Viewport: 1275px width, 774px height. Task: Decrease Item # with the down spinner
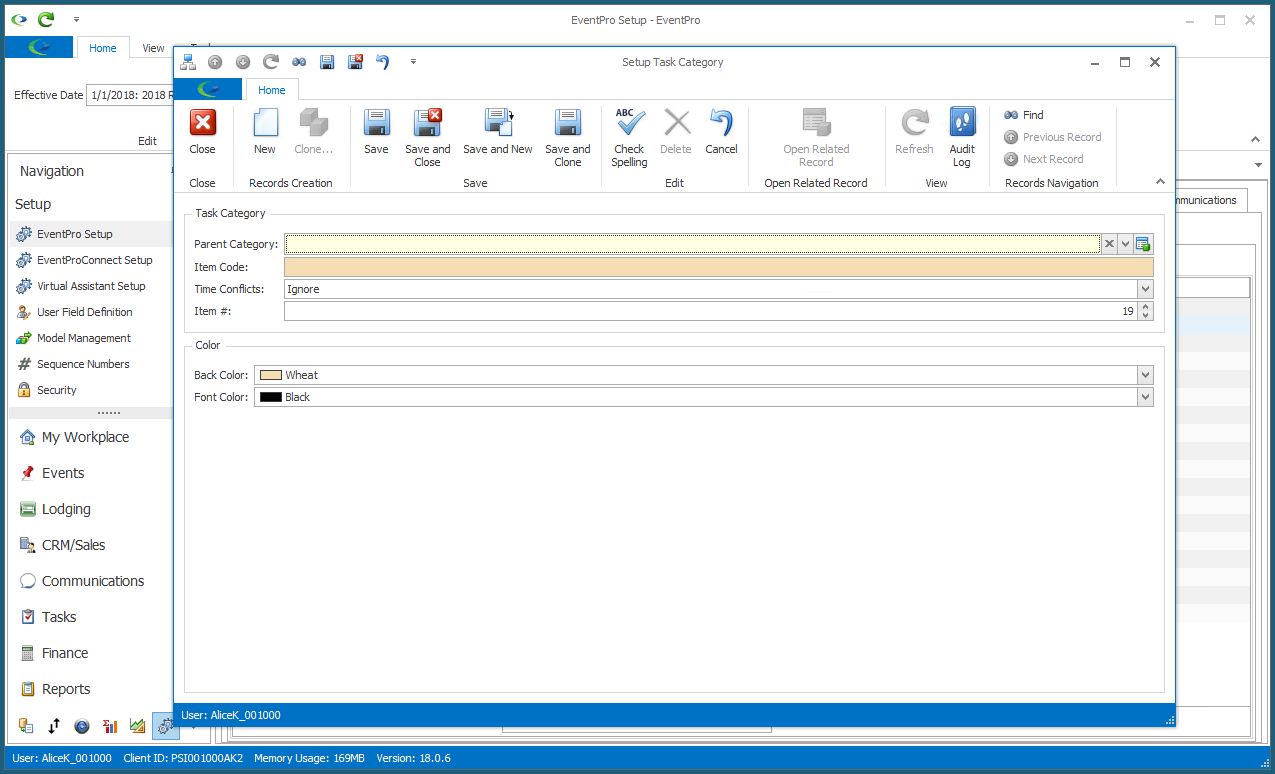pyautogui.click(x=1146, y=316)
